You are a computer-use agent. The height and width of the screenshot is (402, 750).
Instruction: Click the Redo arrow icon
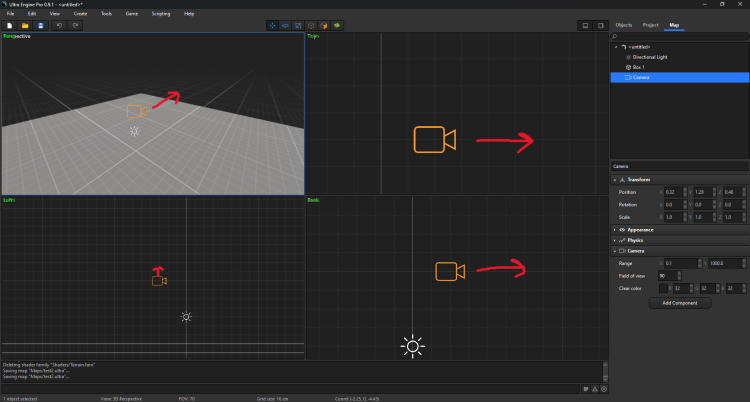tap(76, 24)
